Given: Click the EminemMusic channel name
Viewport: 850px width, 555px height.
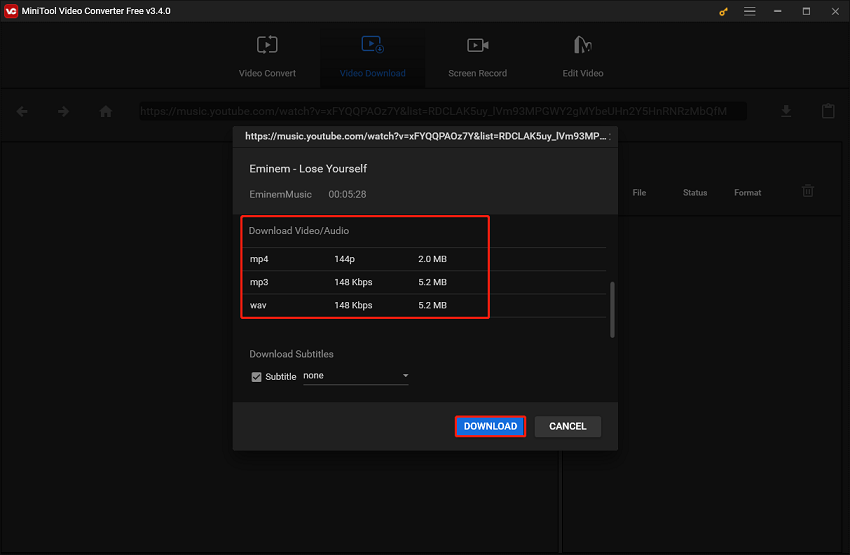Looking at the screenshot, I should pyautogui.click(x=280, y=194).
